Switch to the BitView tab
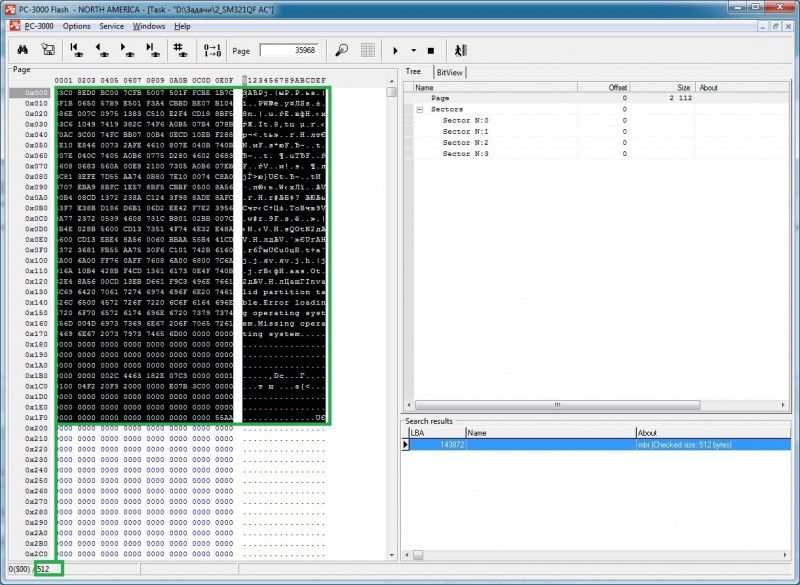 click(x=449, y=72)
